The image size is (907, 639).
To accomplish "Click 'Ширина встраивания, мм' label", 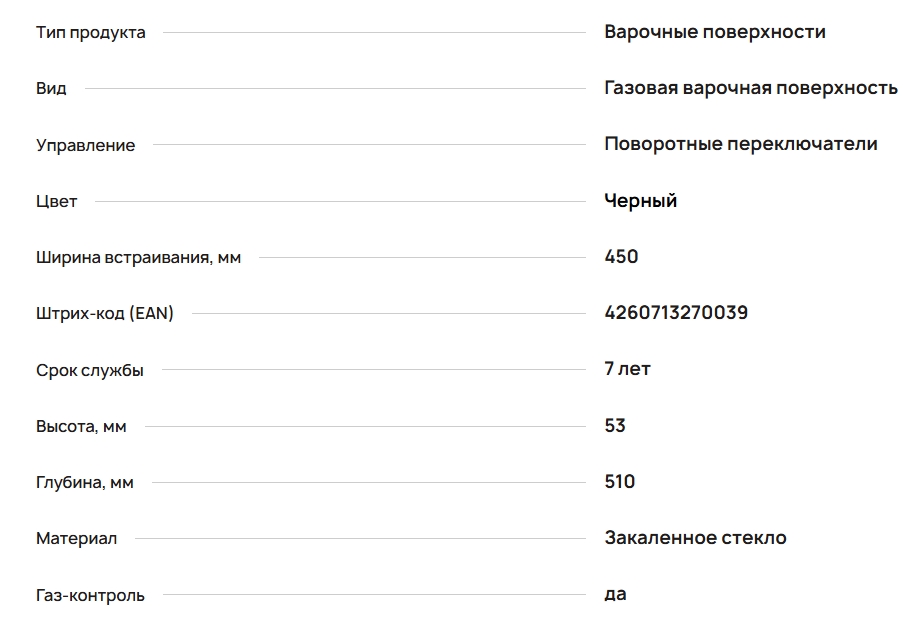I will click(x=139, y=258).
